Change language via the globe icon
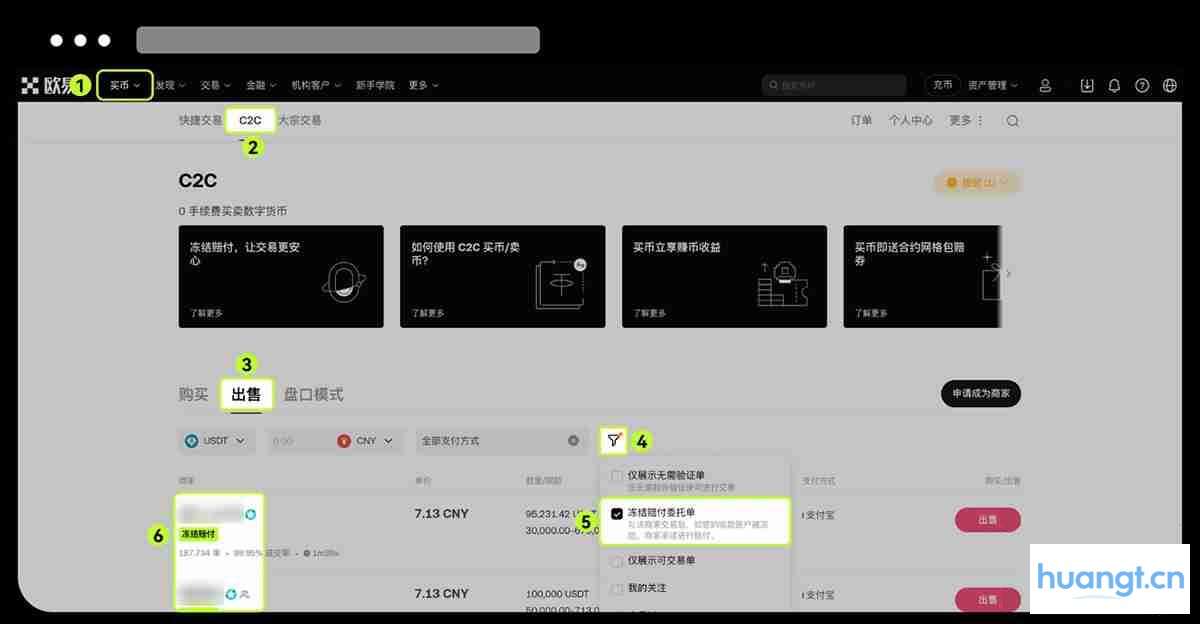 point(1168,85)
